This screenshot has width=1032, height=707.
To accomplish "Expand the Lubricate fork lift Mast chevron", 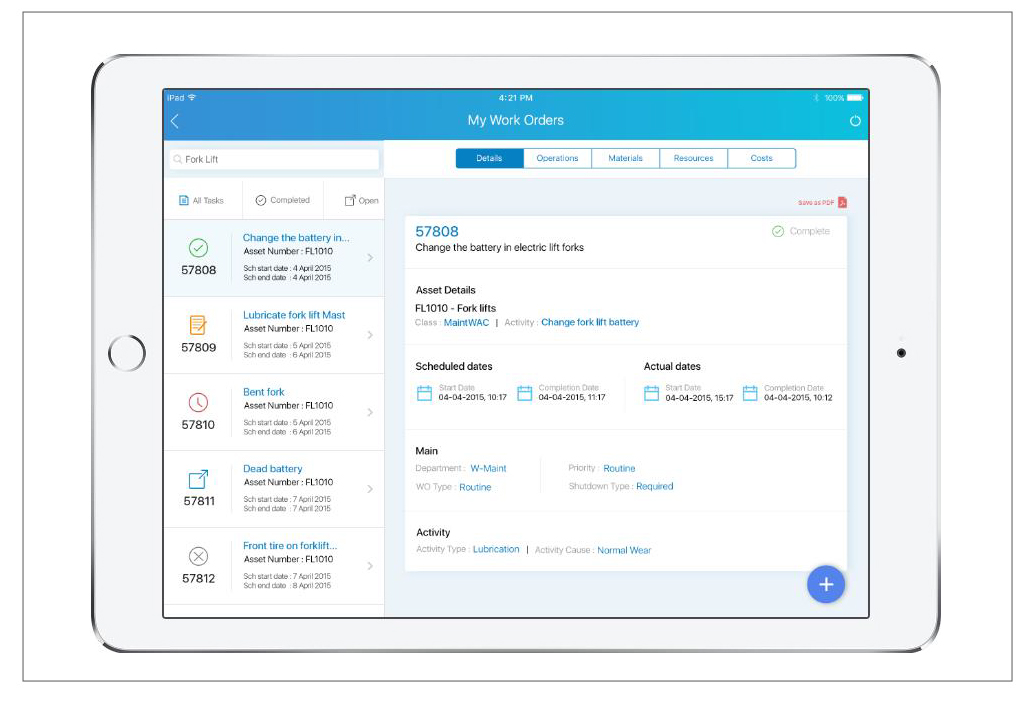I will click(x=370, y=335).
